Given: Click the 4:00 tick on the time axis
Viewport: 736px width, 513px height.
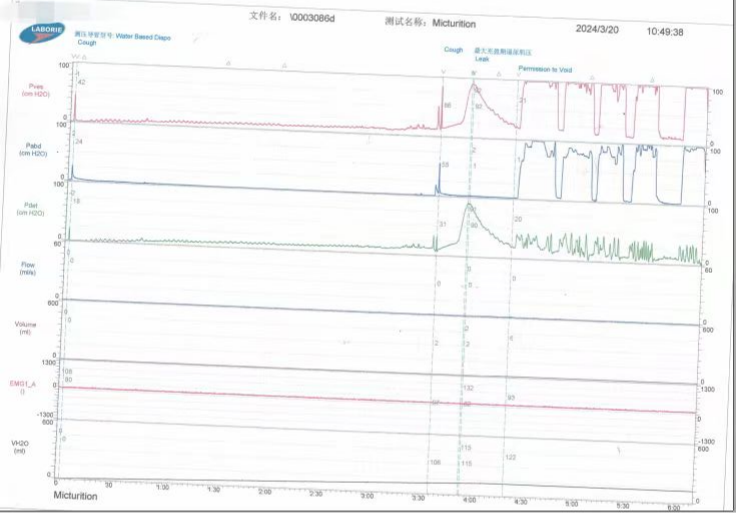Looking at the screenshot, I should [468, 498].
